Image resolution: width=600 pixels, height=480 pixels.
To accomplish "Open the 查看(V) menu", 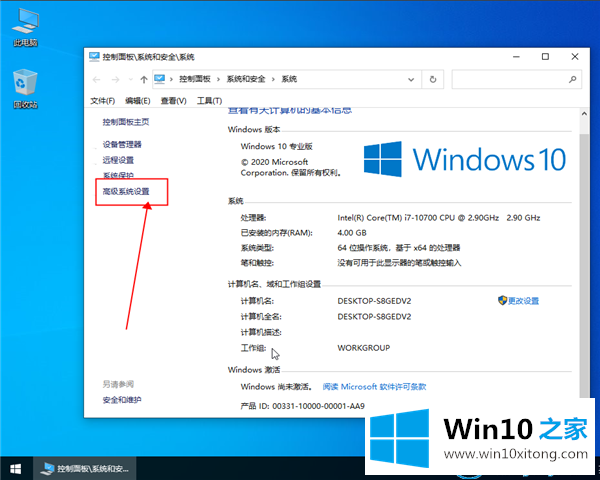I will [x=173, y=101].
